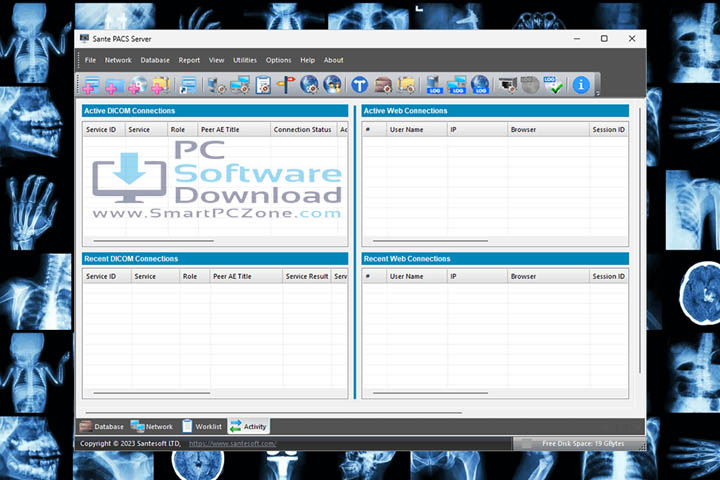Screen dimensions: 720x480
Task: Open folder settings icon with gear
Action: point(406,85)
